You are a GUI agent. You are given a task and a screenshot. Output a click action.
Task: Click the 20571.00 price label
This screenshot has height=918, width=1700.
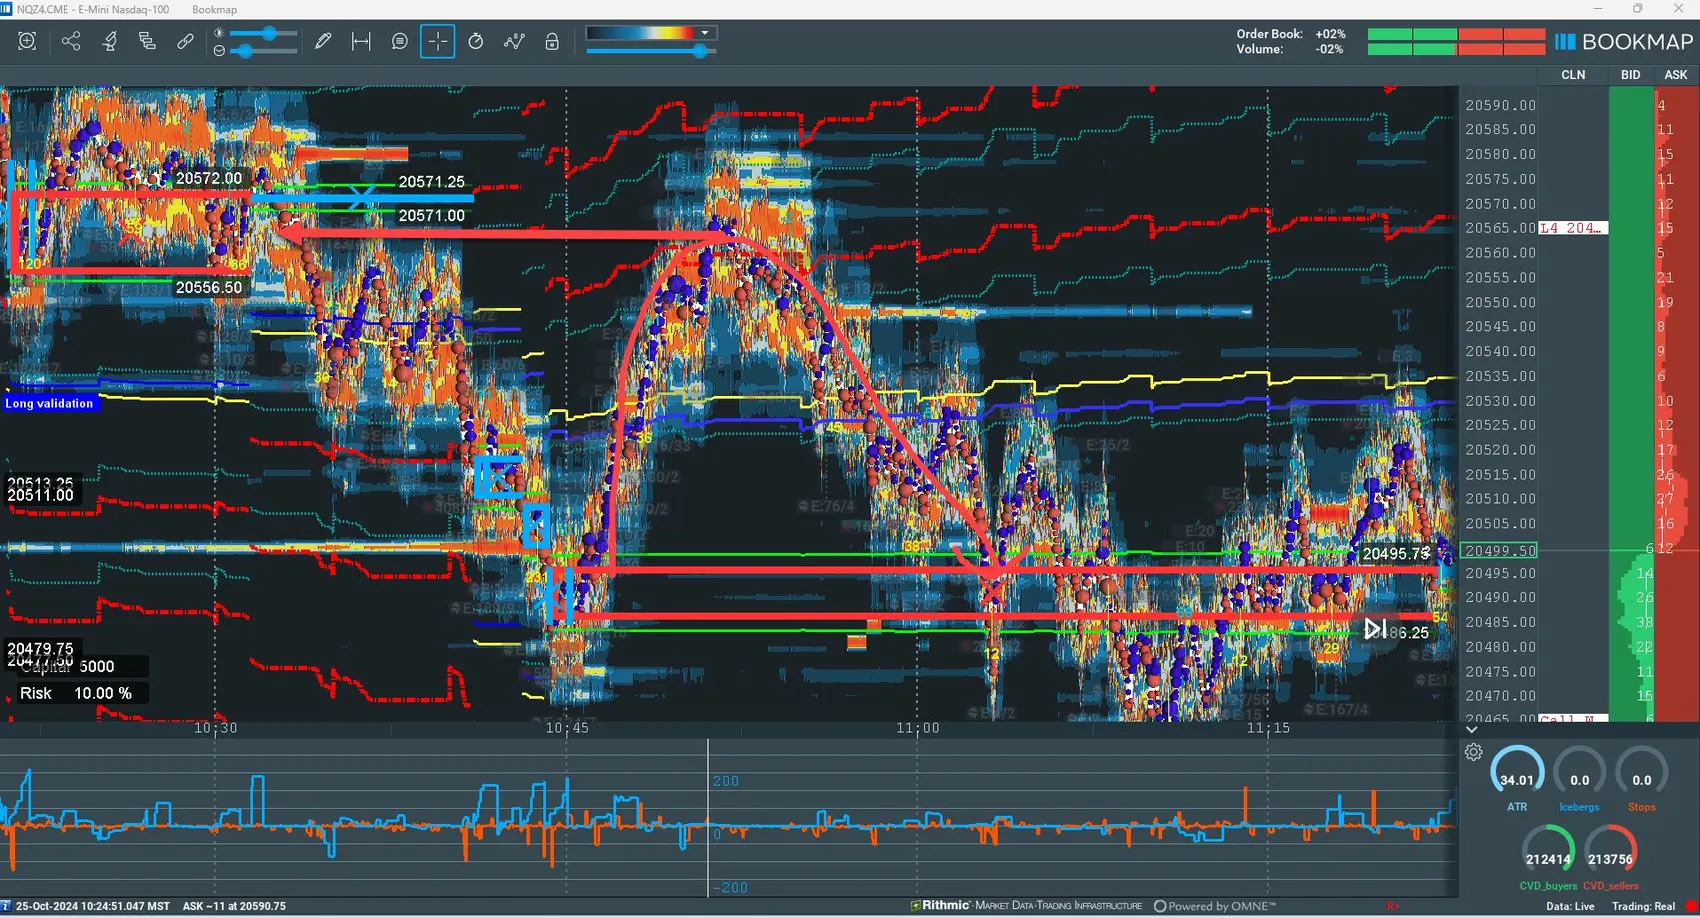tap(432, 215)
